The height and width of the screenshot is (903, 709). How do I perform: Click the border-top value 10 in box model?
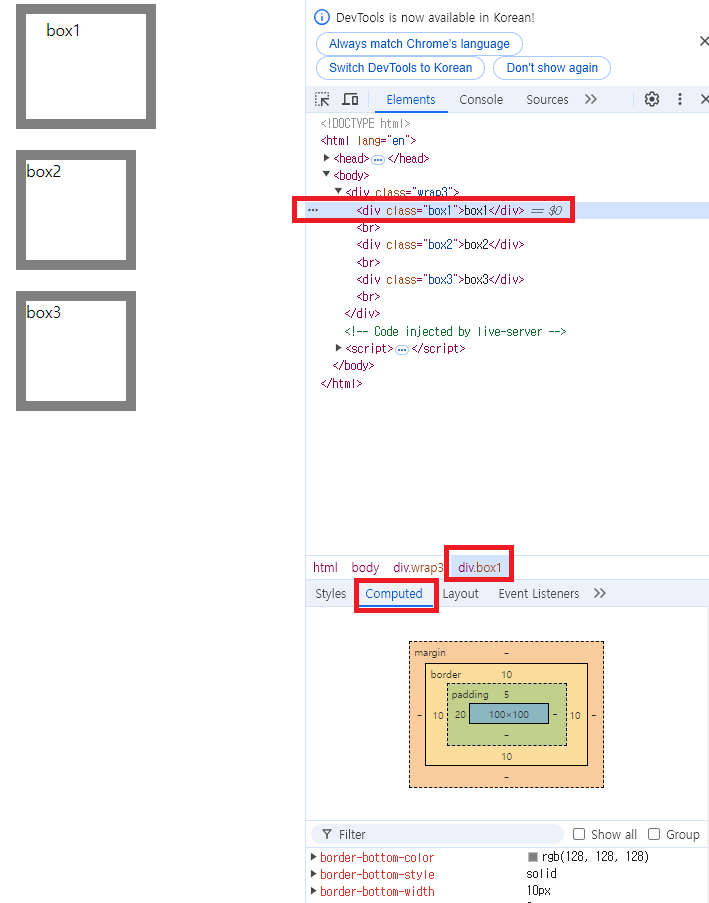(506, 674)
